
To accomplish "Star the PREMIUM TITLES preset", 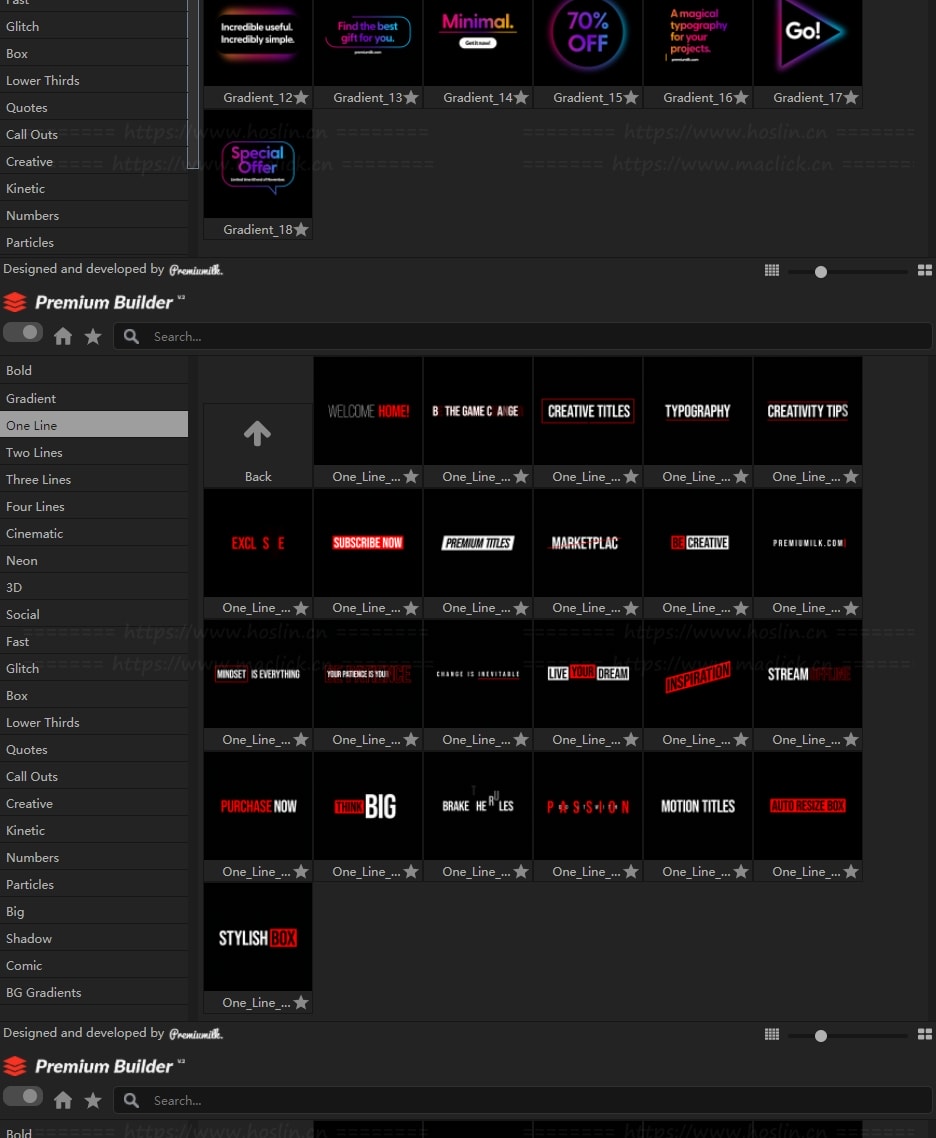I will (521, 608).
